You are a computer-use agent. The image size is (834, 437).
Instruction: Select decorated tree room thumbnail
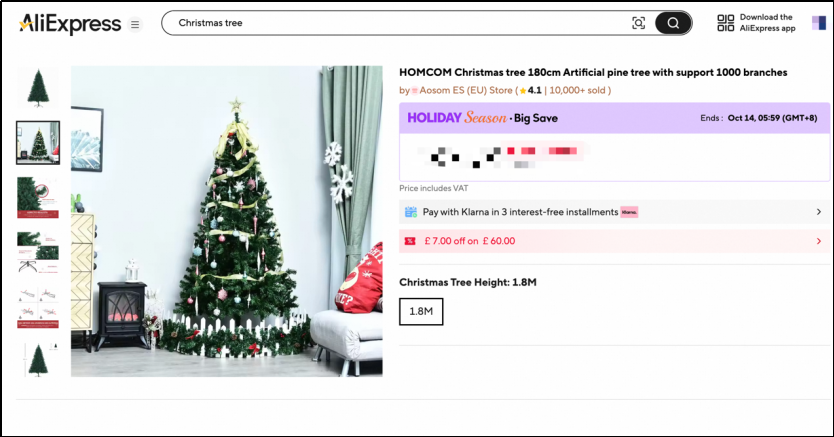(x=38, y=142)
